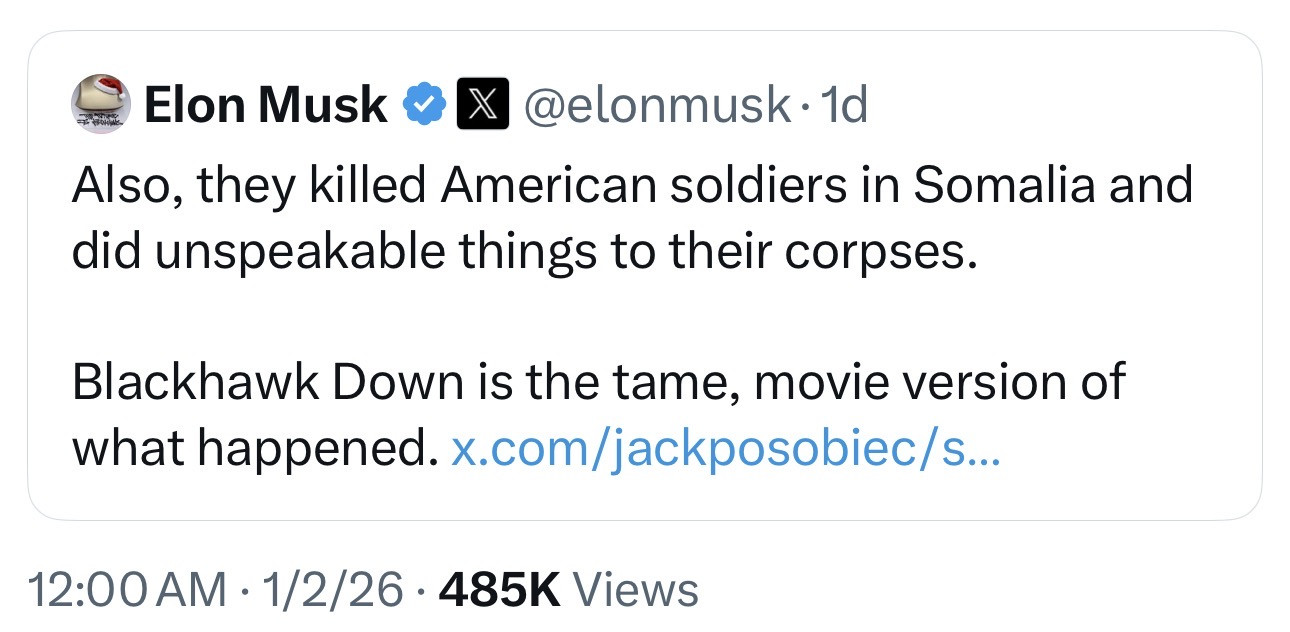Click the "485K" view count number
This screenshot has width=1290, height=632.
(x=498, y=589)
